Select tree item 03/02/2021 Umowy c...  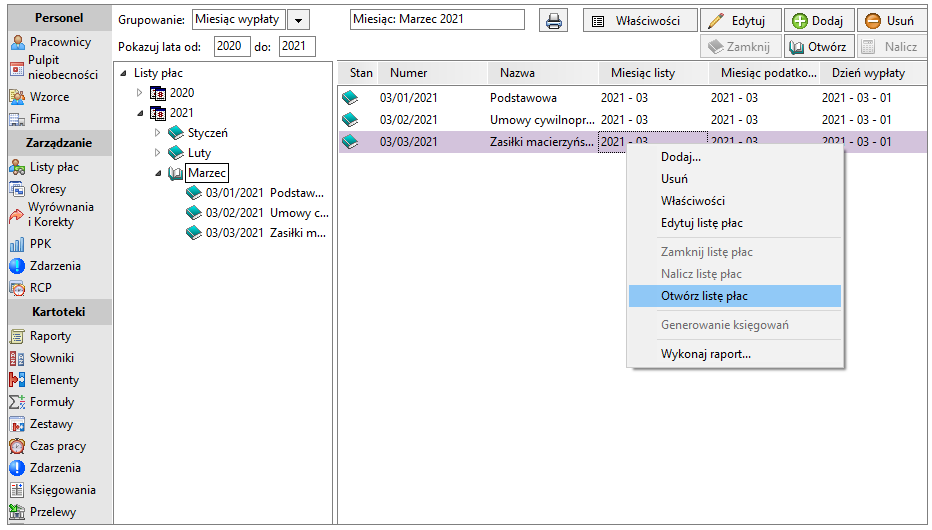pyautogui.click(x=257, y=213)
